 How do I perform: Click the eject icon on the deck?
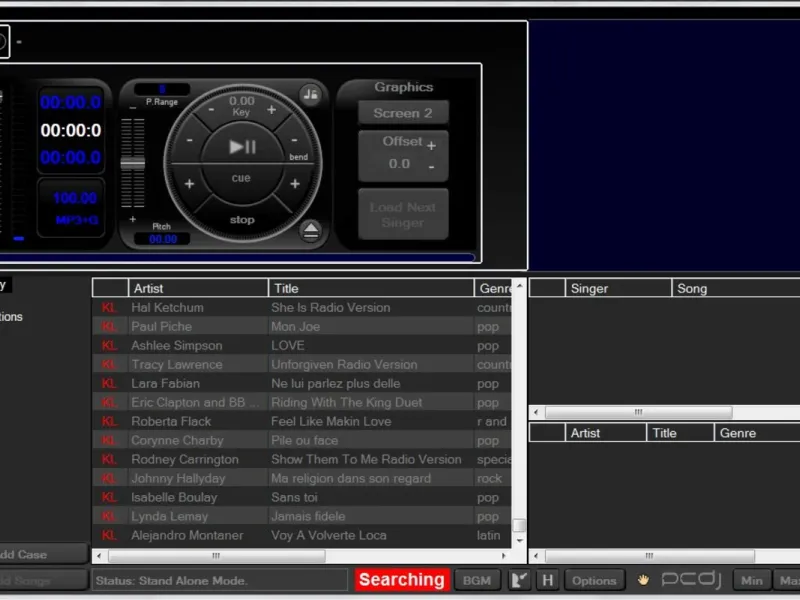tap(311, 231)
